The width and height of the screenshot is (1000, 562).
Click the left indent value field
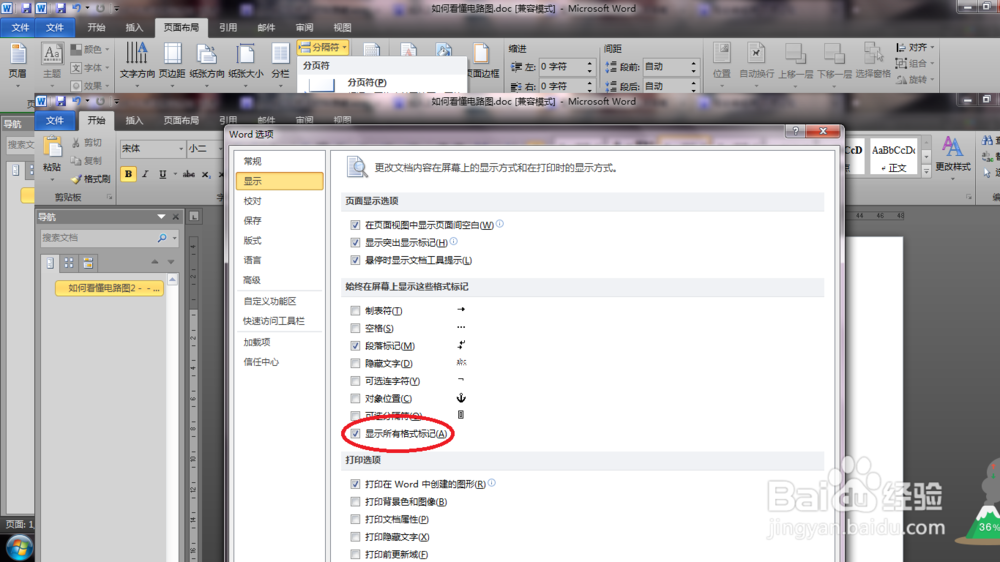tap(563, 67)
